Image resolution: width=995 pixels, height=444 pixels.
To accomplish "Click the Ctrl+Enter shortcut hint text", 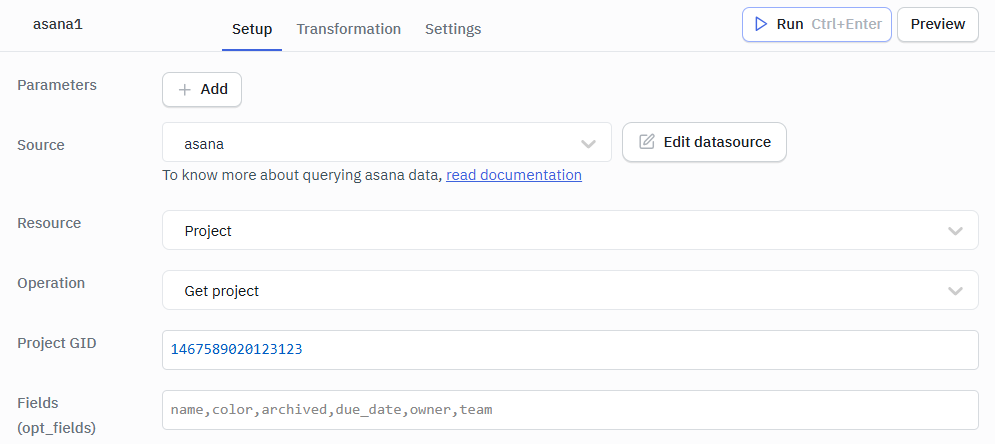I will pos(847,25).
